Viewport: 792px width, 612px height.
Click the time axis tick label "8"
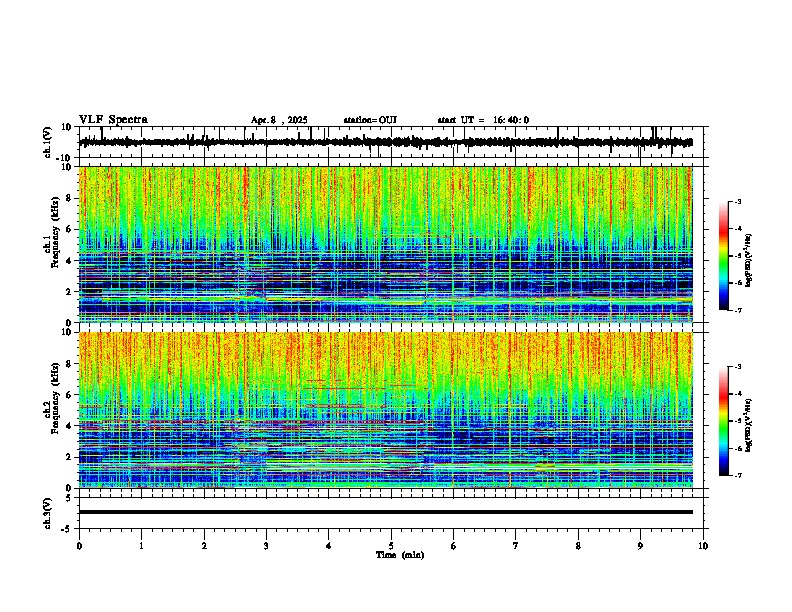(578, 546)
